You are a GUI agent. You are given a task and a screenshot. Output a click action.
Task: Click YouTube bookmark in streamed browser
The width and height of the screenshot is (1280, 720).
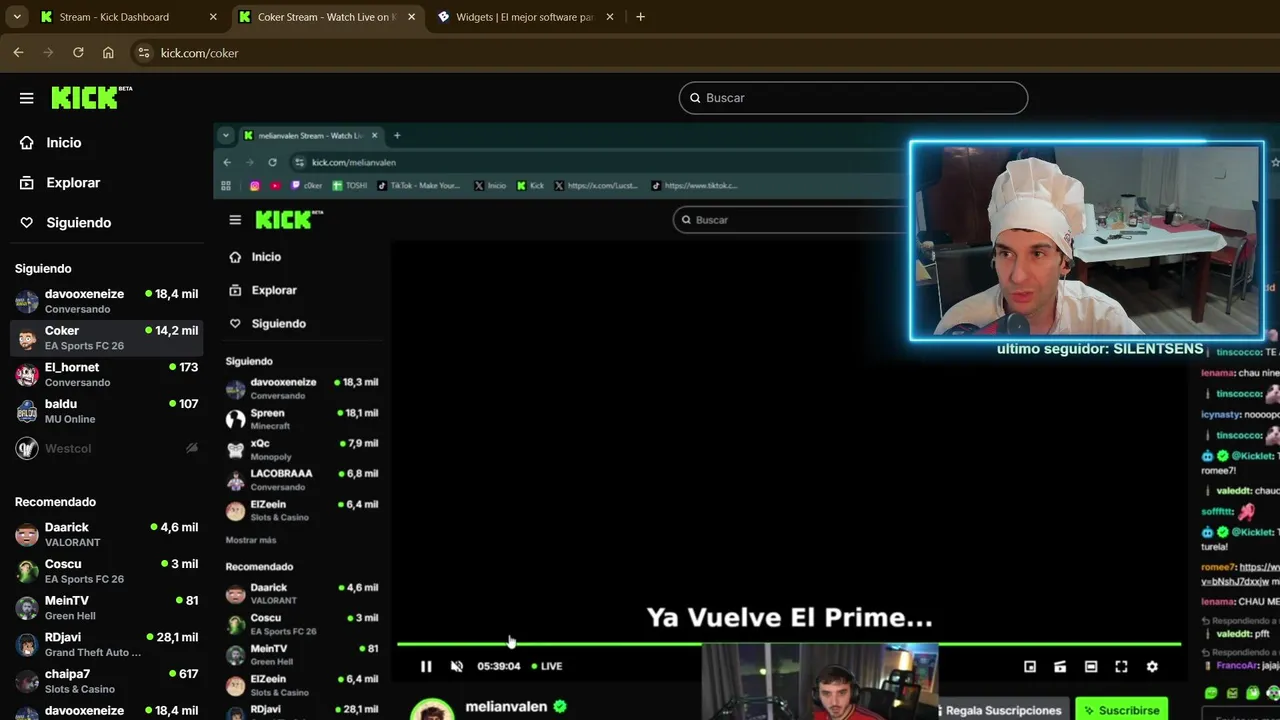pyautogui.click(x=276, y=185)
